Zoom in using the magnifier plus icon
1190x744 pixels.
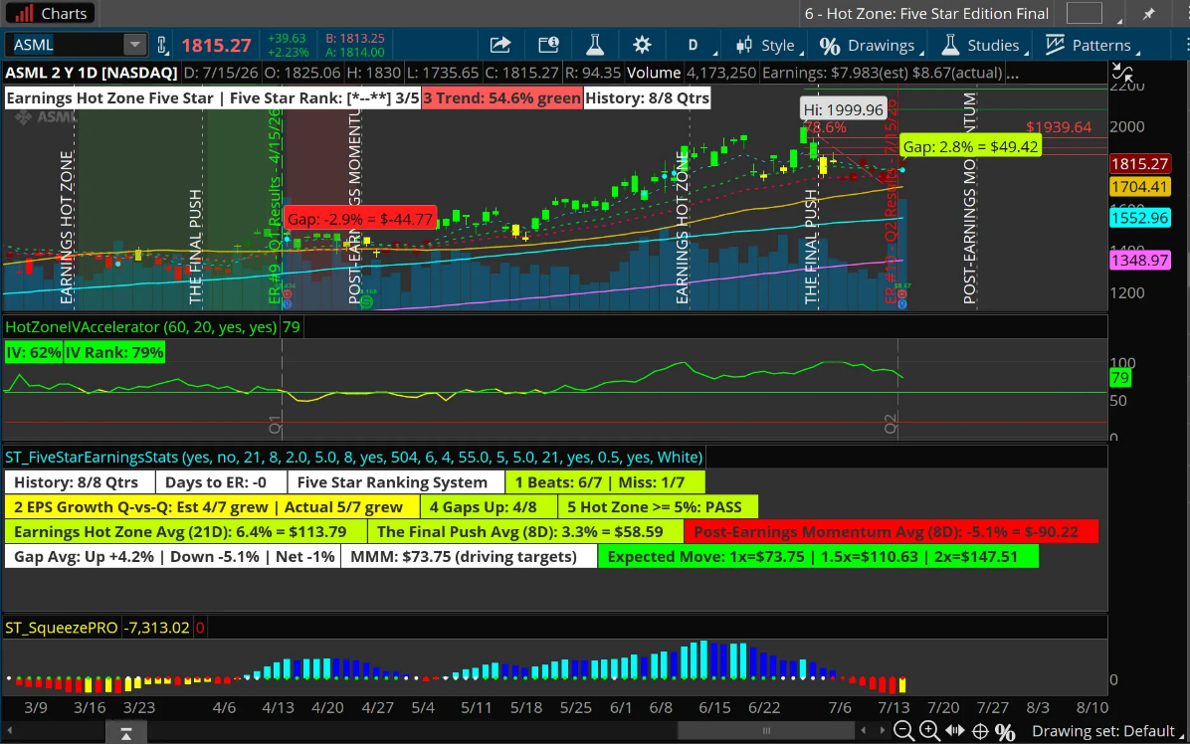929,731
